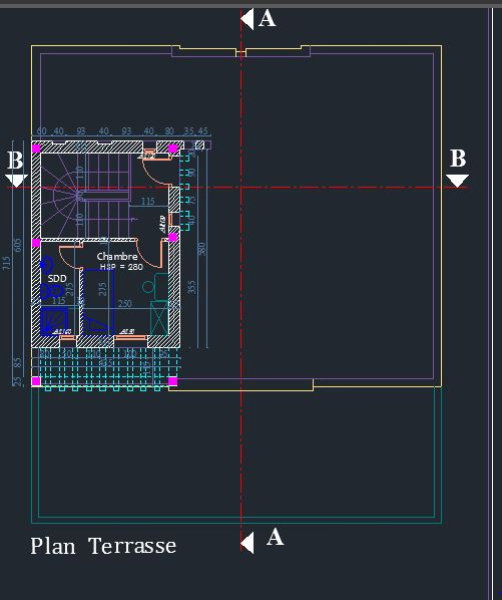The image size is (502, 600).
Task: Click the "355" dimension text
Action: pyautogui.click(x=192, y=287)
